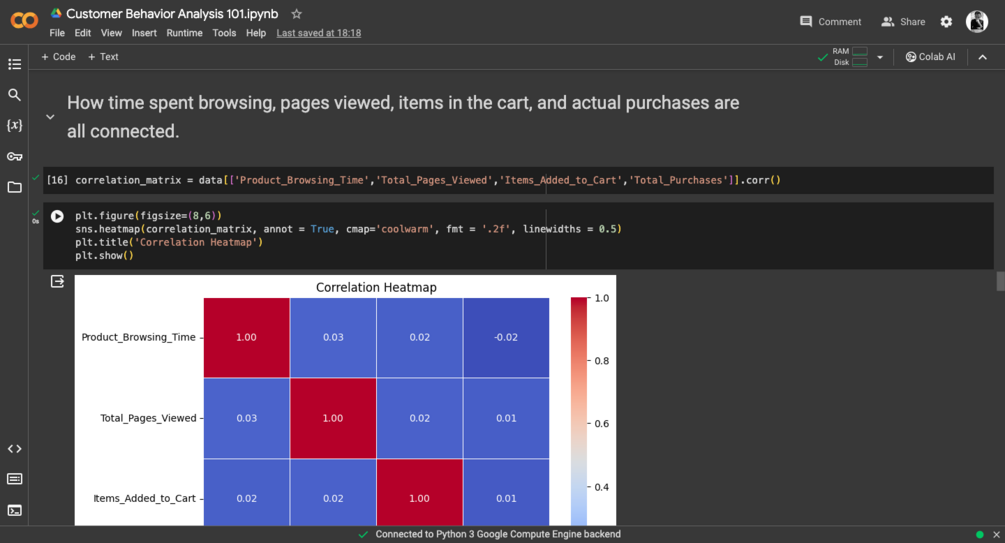1005x543 pixels.
Task: Open the table of contents panel
Action: (x=14, y=64)
